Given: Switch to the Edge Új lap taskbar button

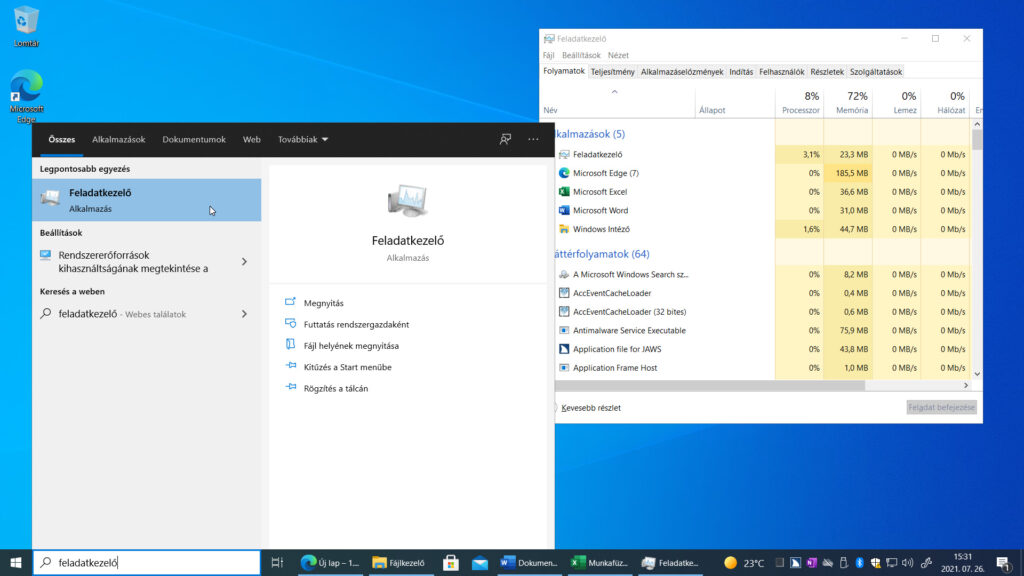Looking at the screenshot, I should pos(330,562).
